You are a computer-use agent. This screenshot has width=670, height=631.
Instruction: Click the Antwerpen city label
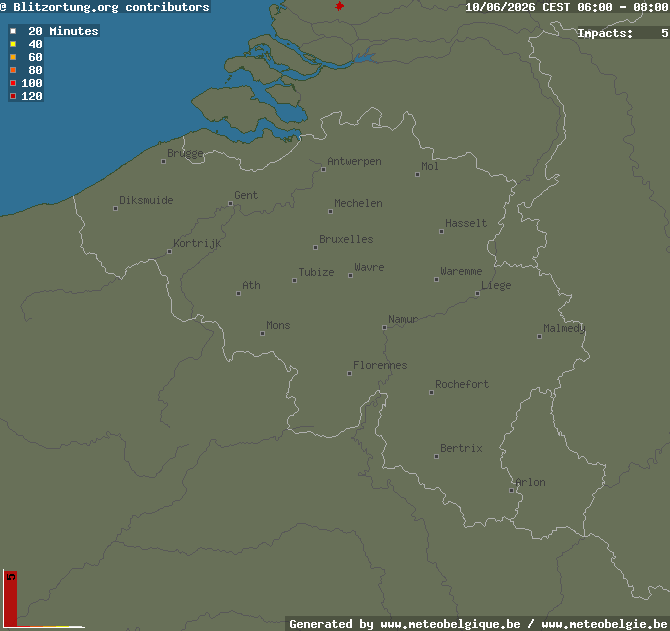[x=354, y=161]
